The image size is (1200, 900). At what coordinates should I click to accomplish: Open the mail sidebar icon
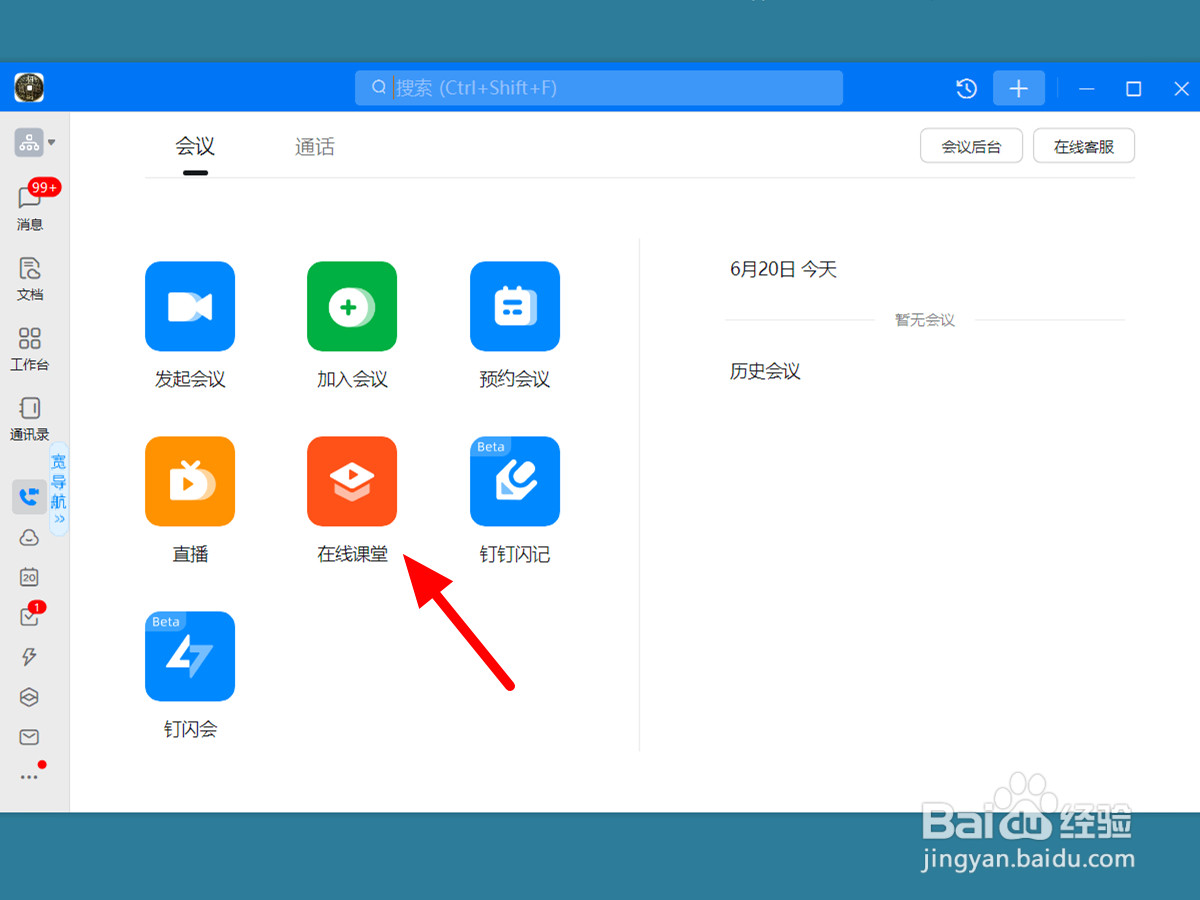29,737
